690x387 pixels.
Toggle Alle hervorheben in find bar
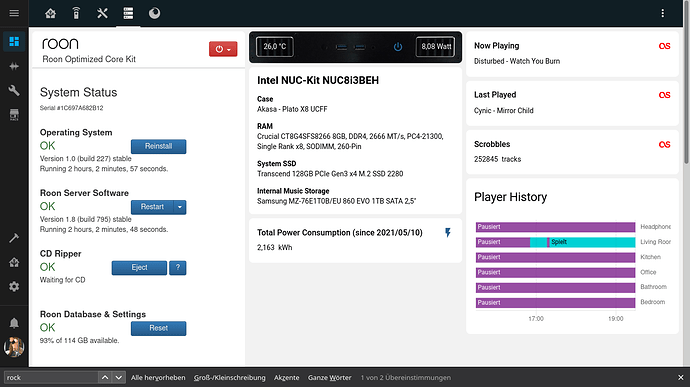(x=158, y=377)
